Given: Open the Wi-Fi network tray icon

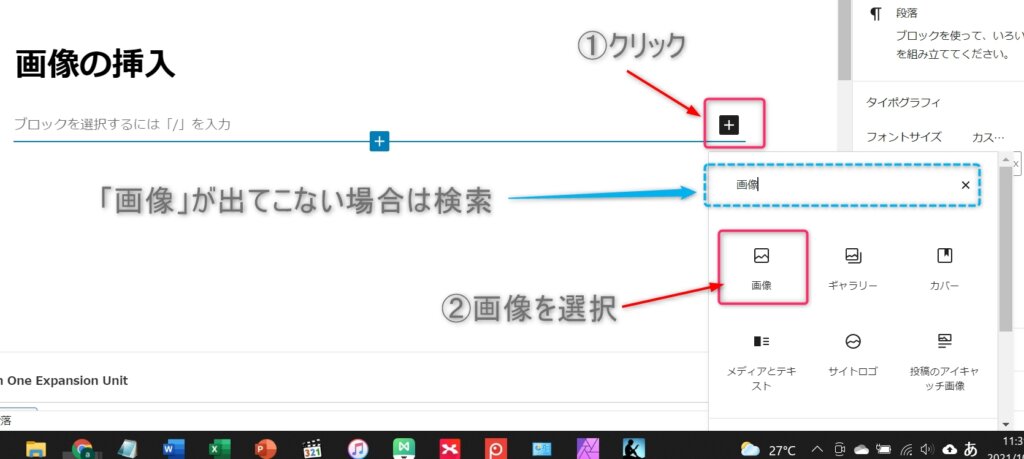Looking at the screenshot, I should click(905, 449).
